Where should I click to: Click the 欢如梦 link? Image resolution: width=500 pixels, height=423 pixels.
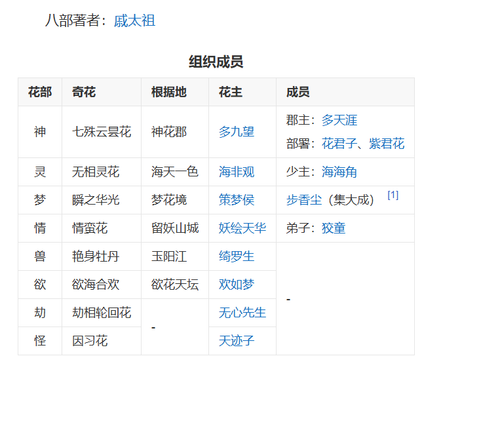coord(236,285)
